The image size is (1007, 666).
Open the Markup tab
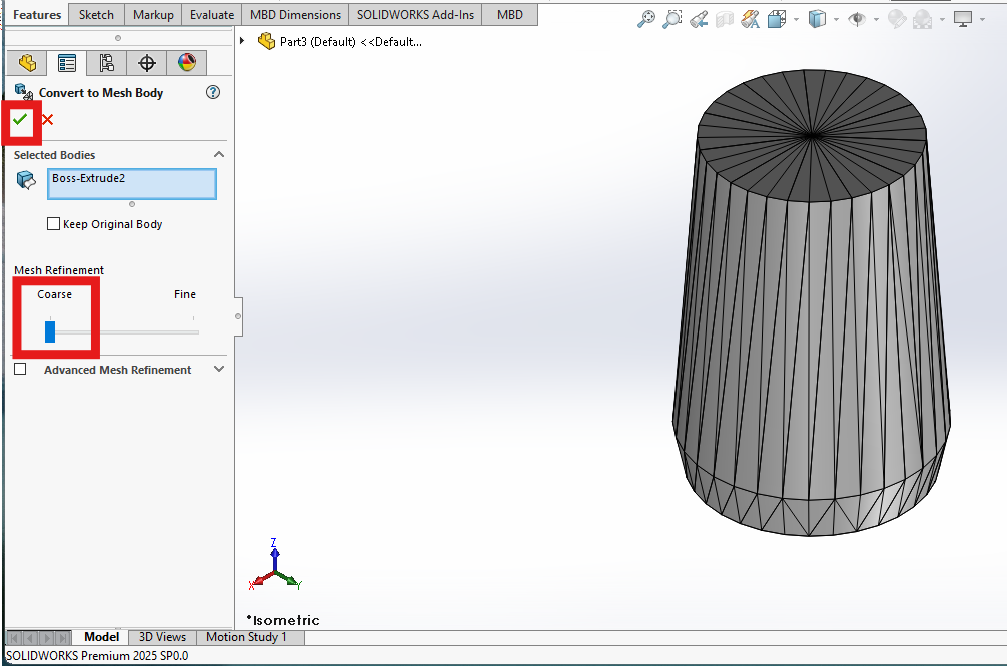point(153,15)
